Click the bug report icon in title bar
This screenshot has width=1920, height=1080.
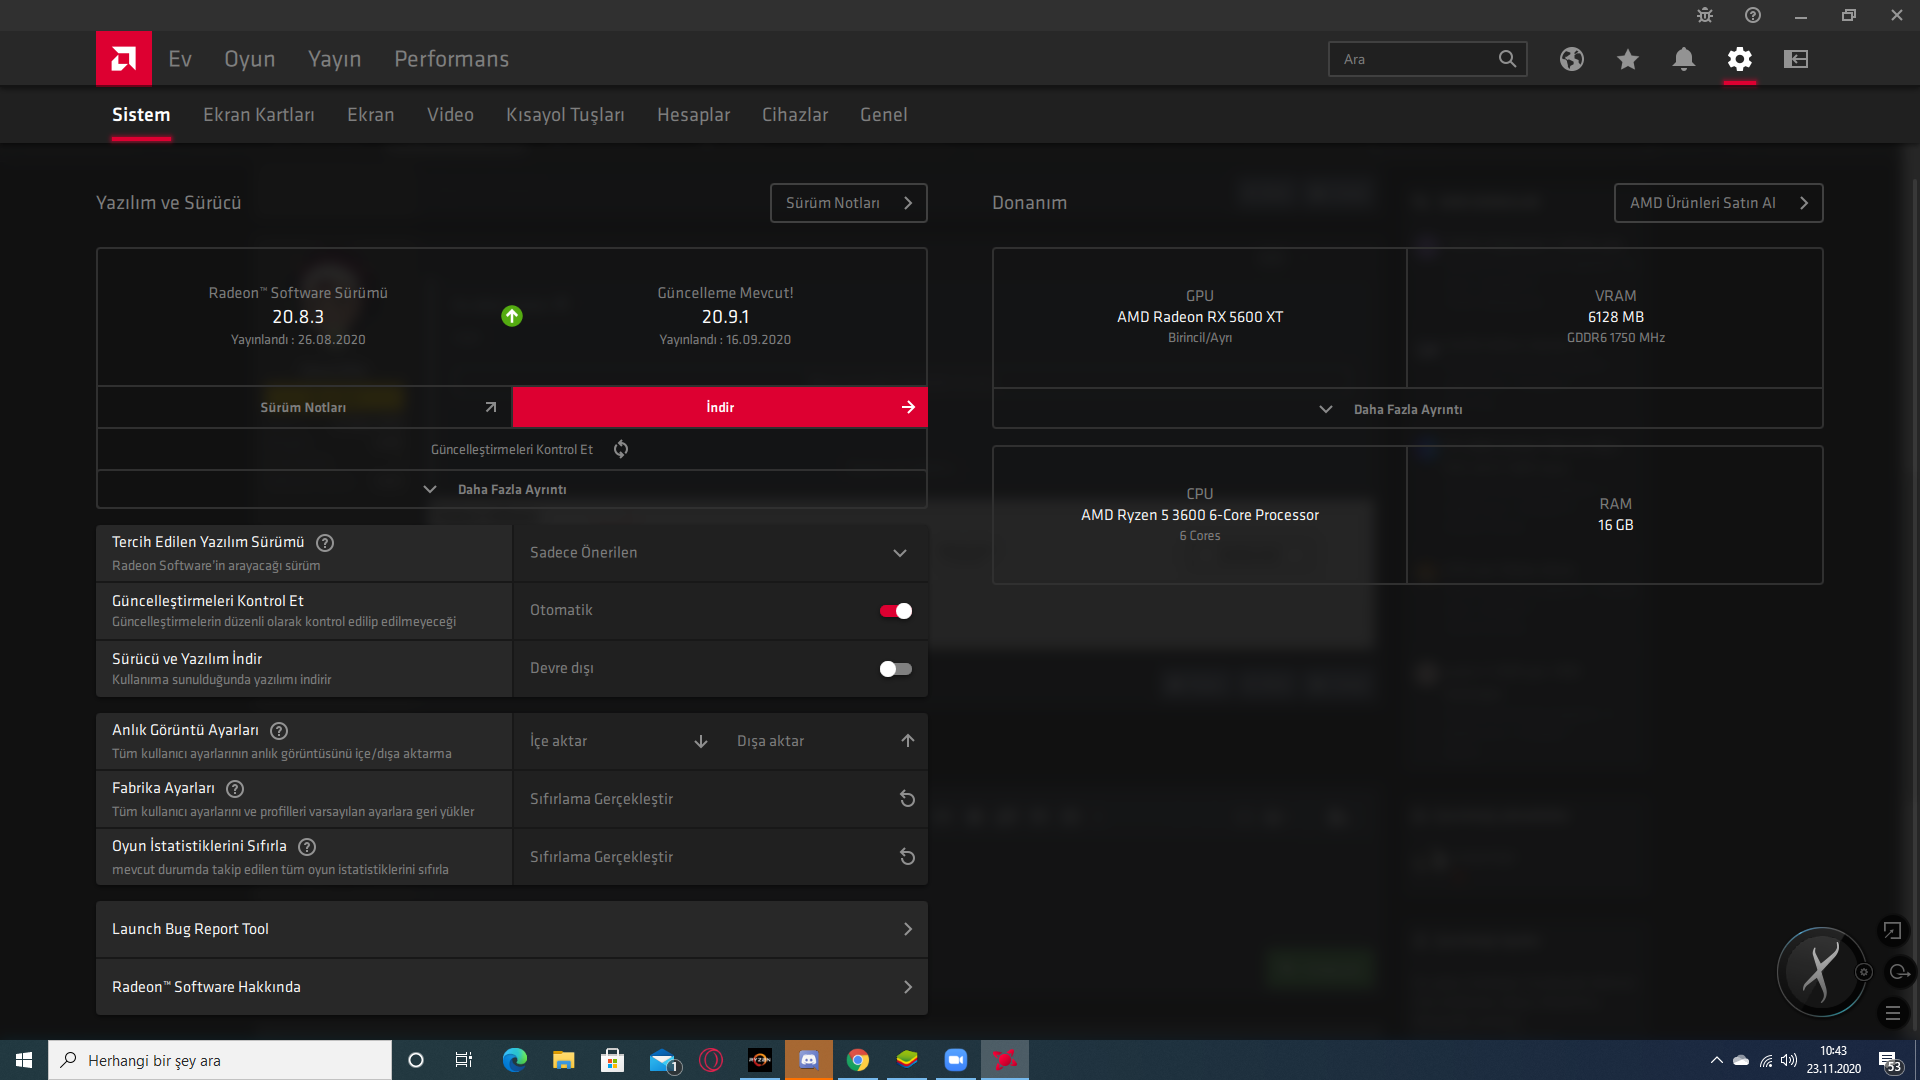point(1705,15)
